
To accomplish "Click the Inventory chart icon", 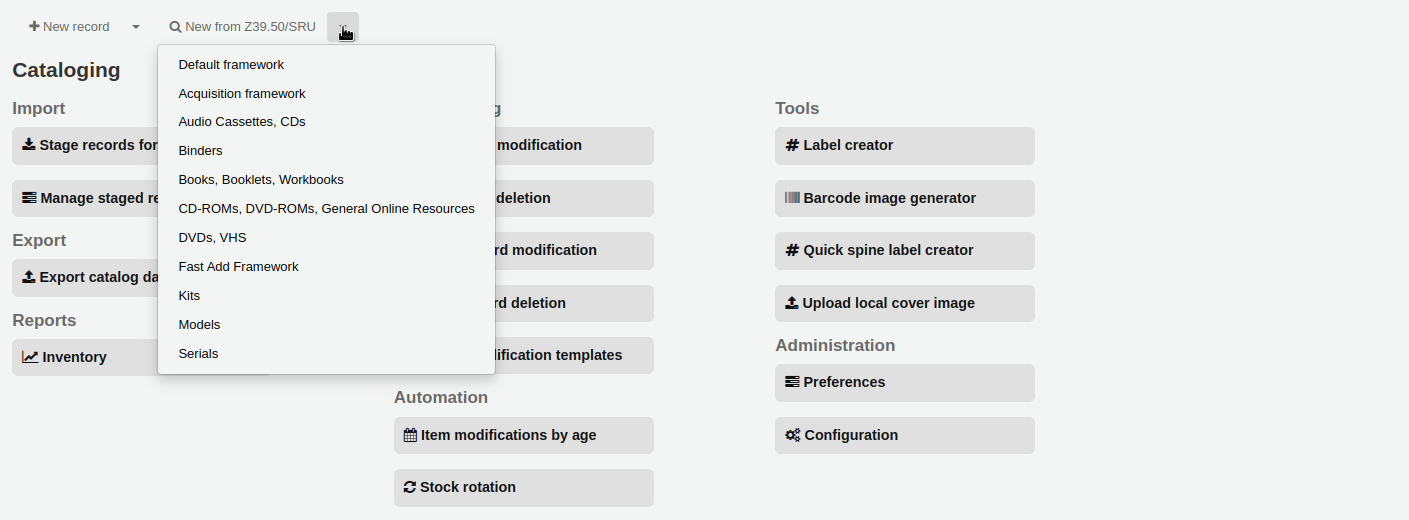I will pyautogui.click(x=30, y=357).
